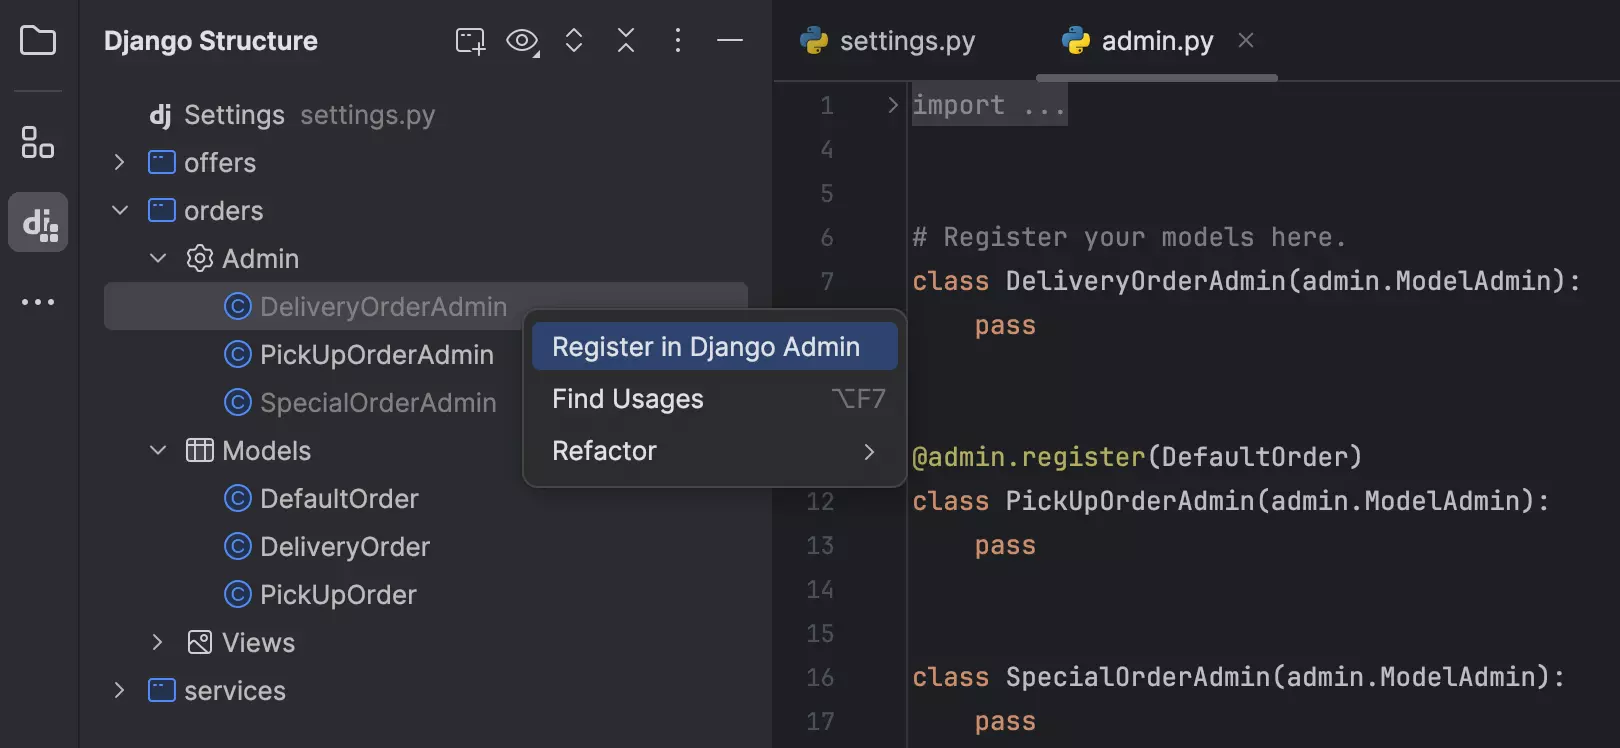
Task: Close the admin.py tab
Action: pos(1245,41)
